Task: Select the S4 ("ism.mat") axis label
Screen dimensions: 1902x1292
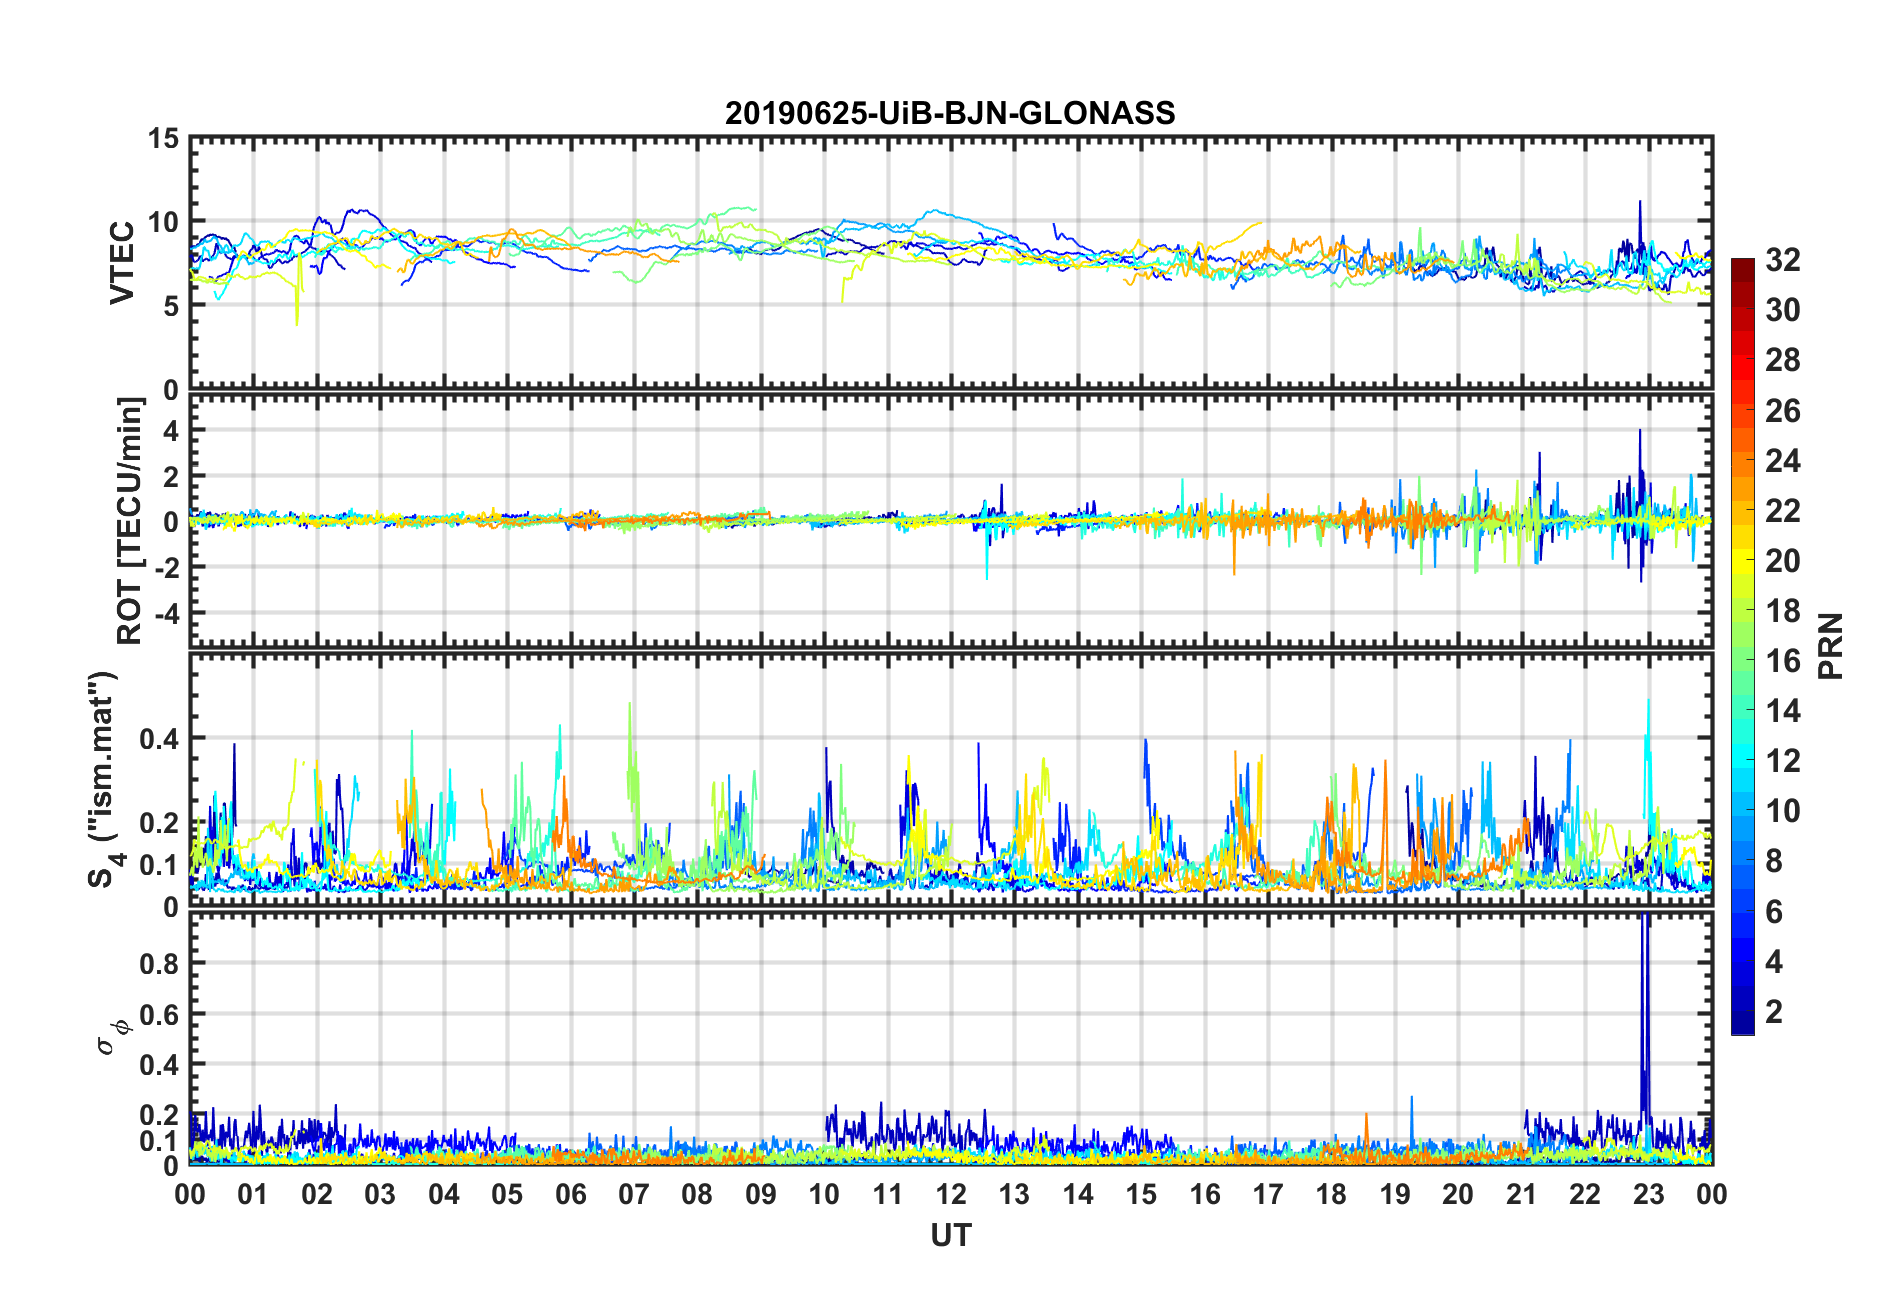Action: click(104, 779)
